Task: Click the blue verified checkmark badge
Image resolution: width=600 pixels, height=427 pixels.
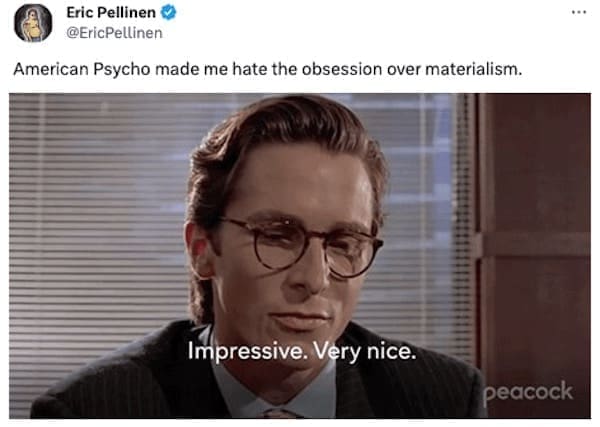Action: pyautogui.click(x=168, y=12)
